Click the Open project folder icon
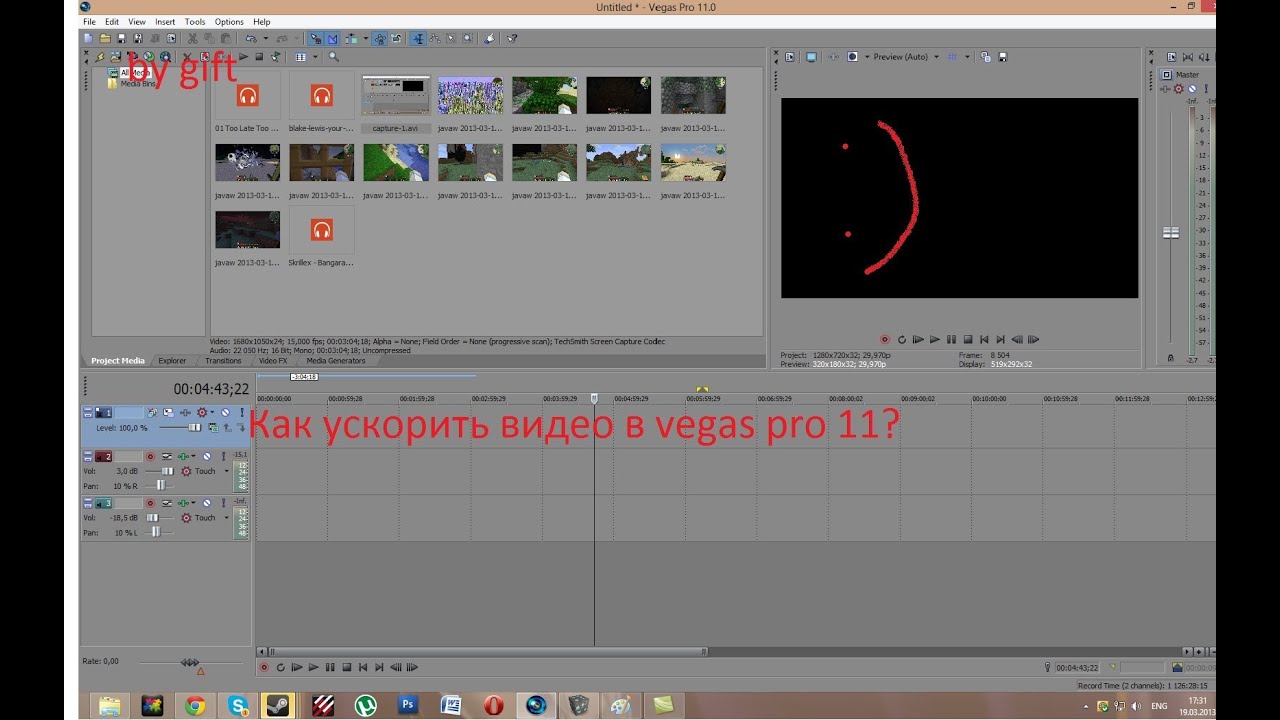 tap(105, 39)
